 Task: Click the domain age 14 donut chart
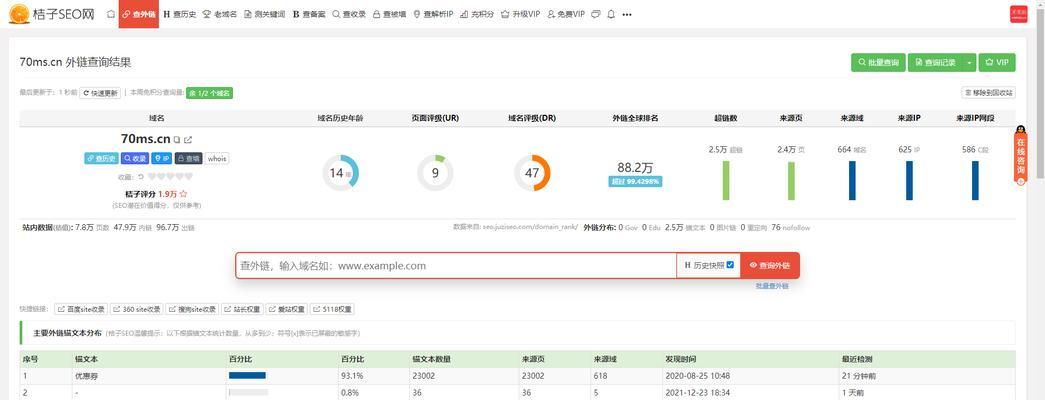(341, 173)
